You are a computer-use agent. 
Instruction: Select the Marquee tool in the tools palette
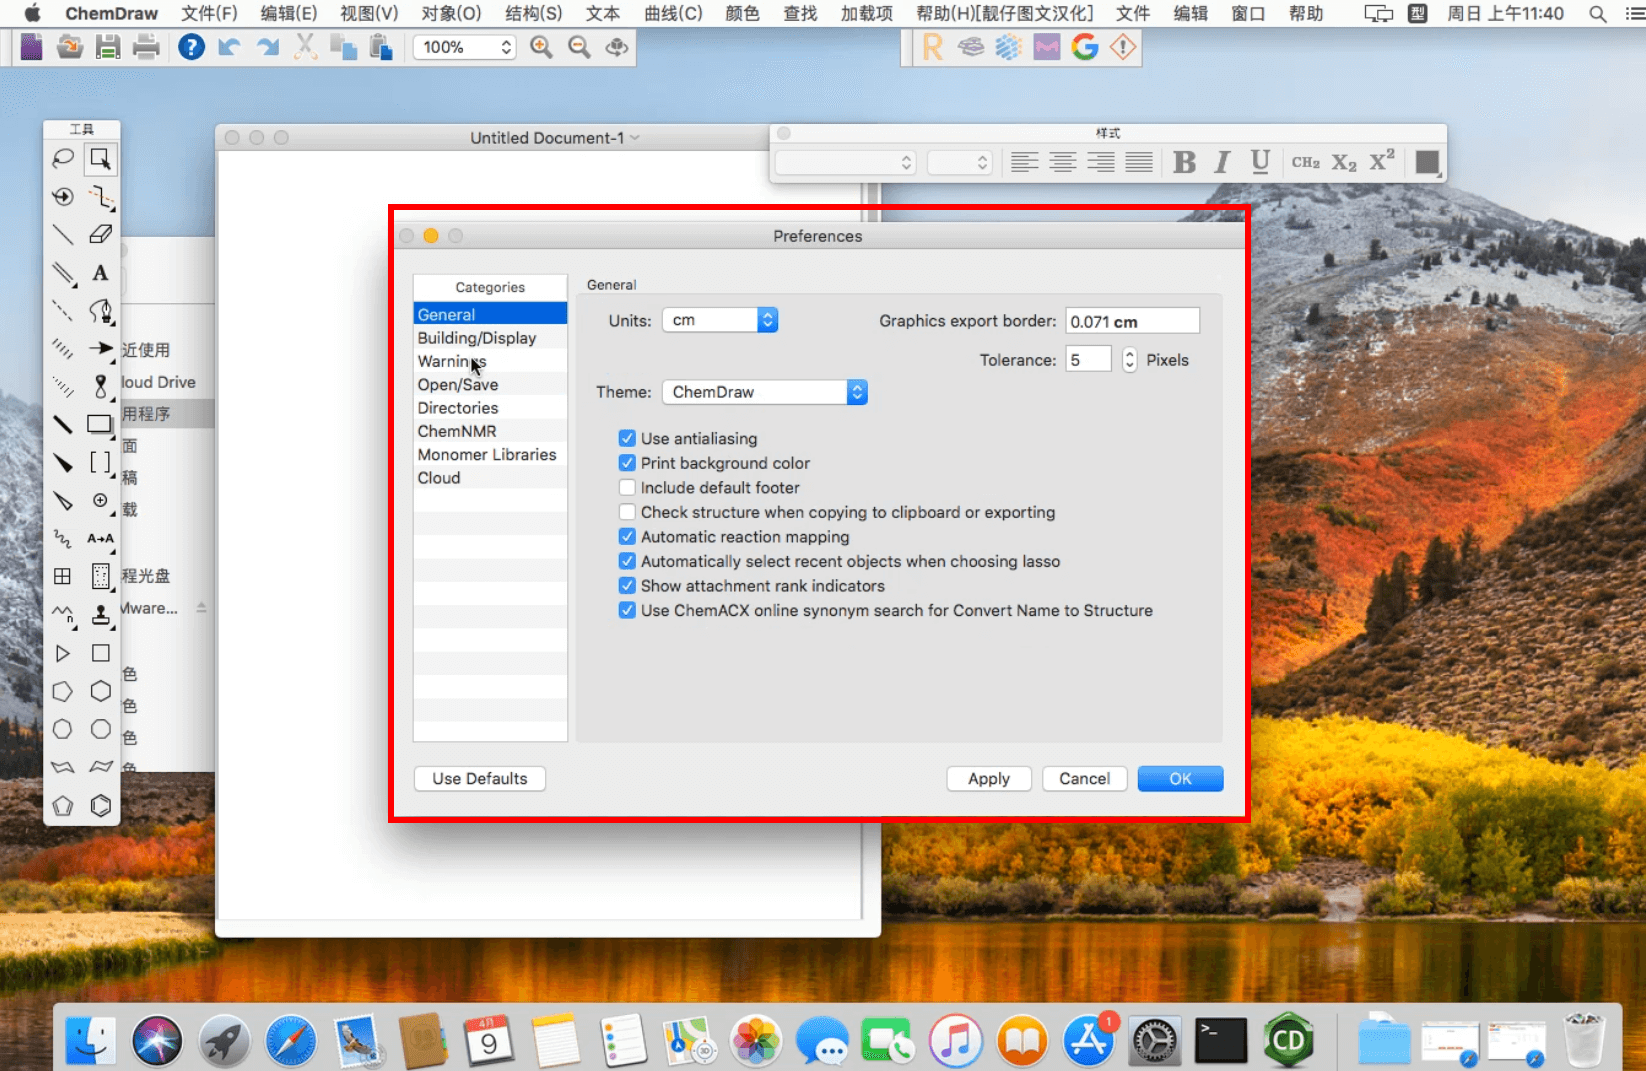point(100,158)
